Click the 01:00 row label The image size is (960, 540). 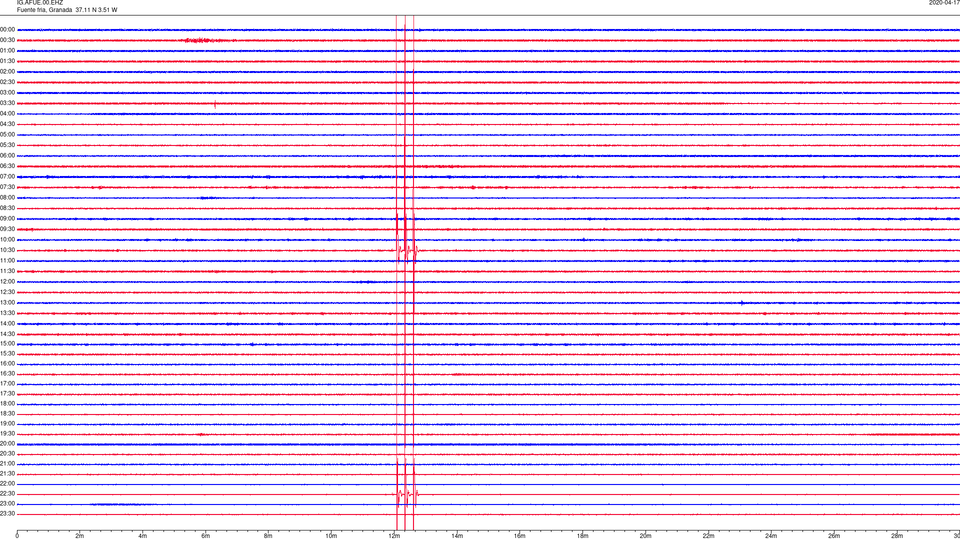pos(8,51)
